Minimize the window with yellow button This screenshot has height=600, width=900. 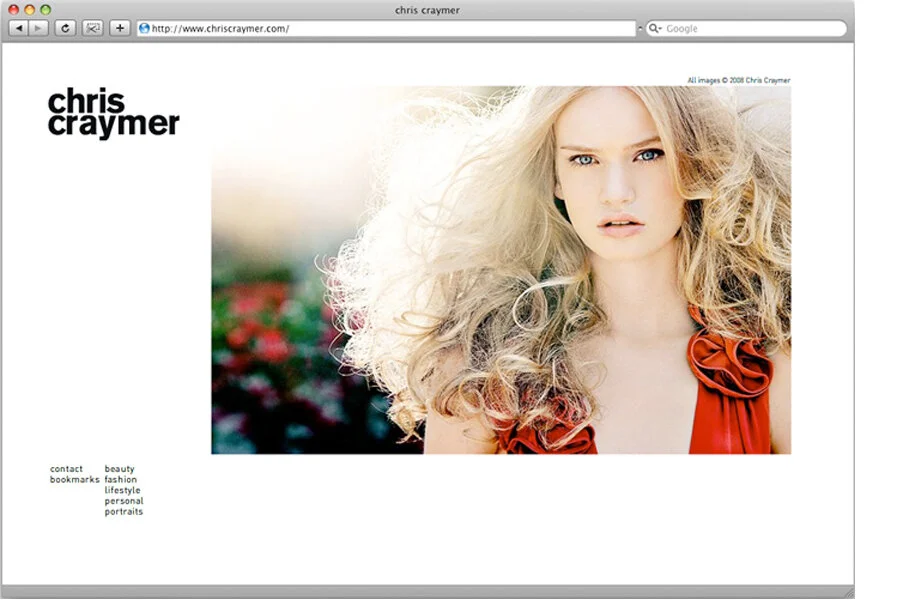[x=29, y=10]
